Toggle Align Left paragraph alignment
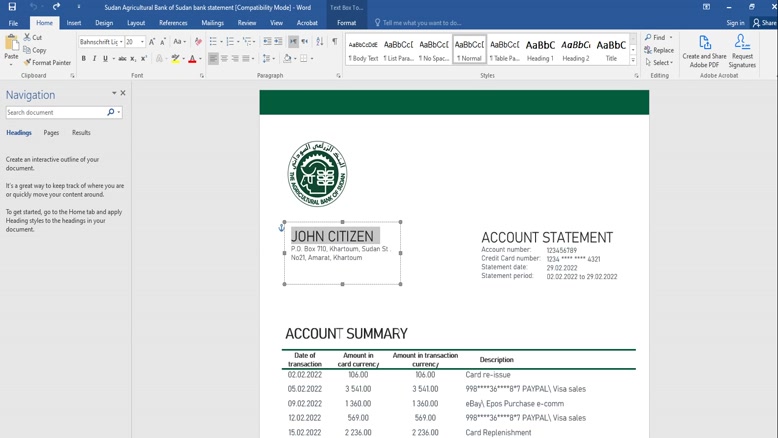 click(x=213, y=59)
